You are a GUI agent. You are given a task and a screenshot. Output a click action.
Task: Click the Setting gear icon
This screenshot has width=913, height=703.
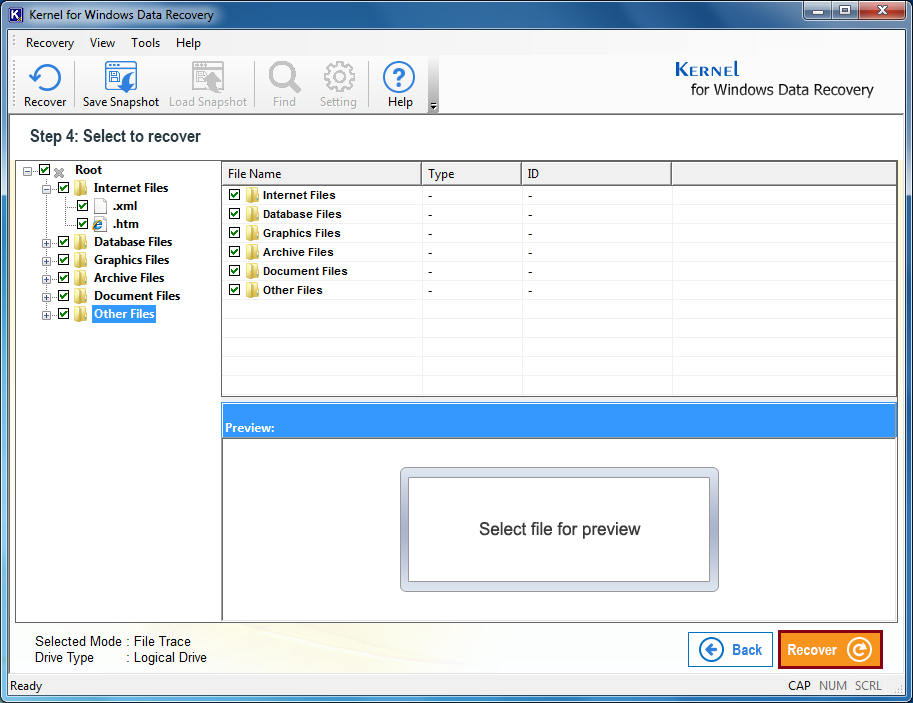click(338, 77)
